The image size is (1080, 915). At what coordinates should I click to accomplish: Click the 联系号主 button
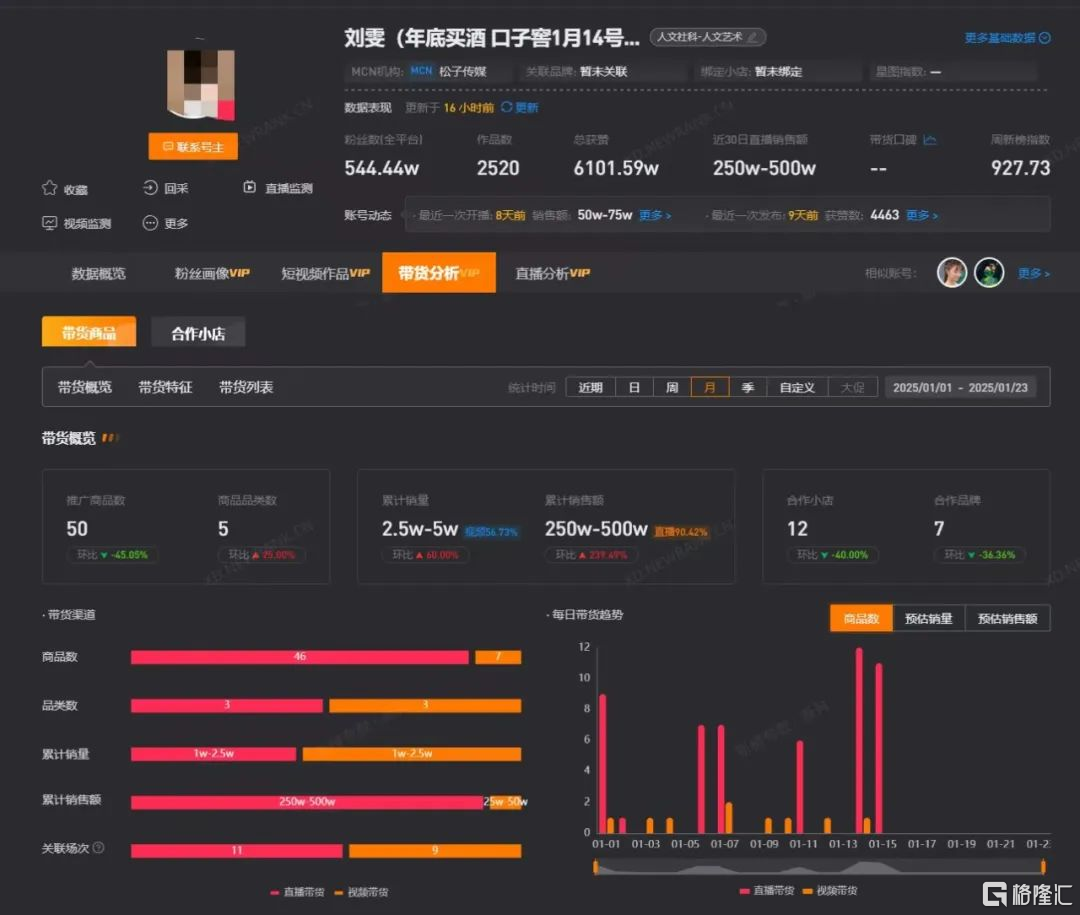tap(193, 146)
